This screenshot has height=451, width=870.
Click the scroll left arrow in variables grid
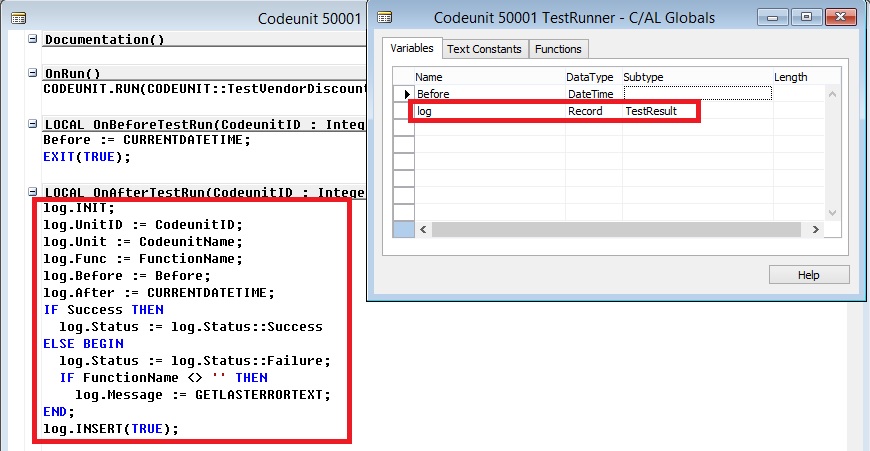pyautogui.click(x=423, y=230)
